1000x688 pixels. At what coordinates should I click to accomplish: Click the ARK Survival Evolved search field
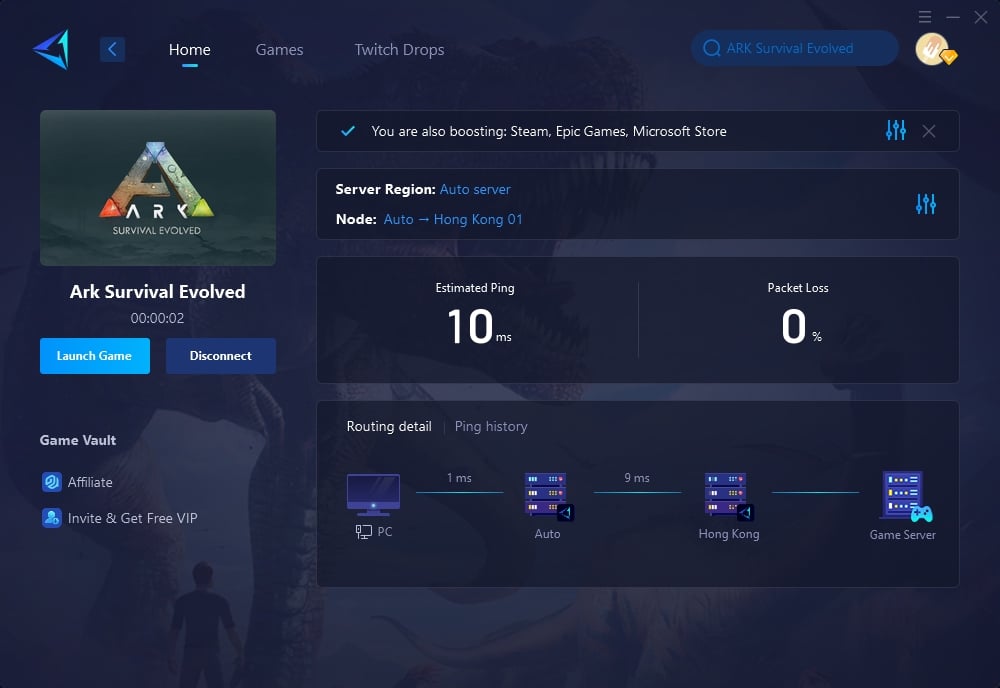point(795,48)
